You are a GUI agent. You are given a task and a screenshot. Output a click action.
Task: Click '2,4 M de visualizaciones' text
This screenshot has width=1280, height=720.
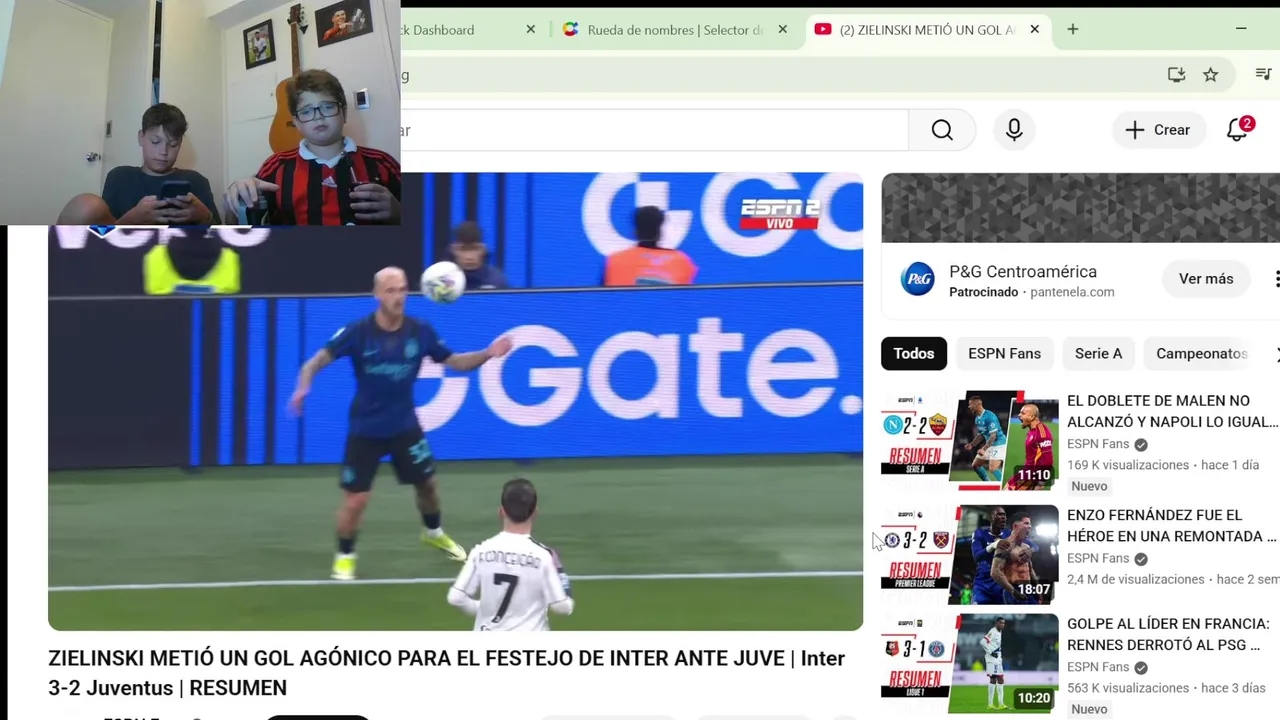[1136, 579]
